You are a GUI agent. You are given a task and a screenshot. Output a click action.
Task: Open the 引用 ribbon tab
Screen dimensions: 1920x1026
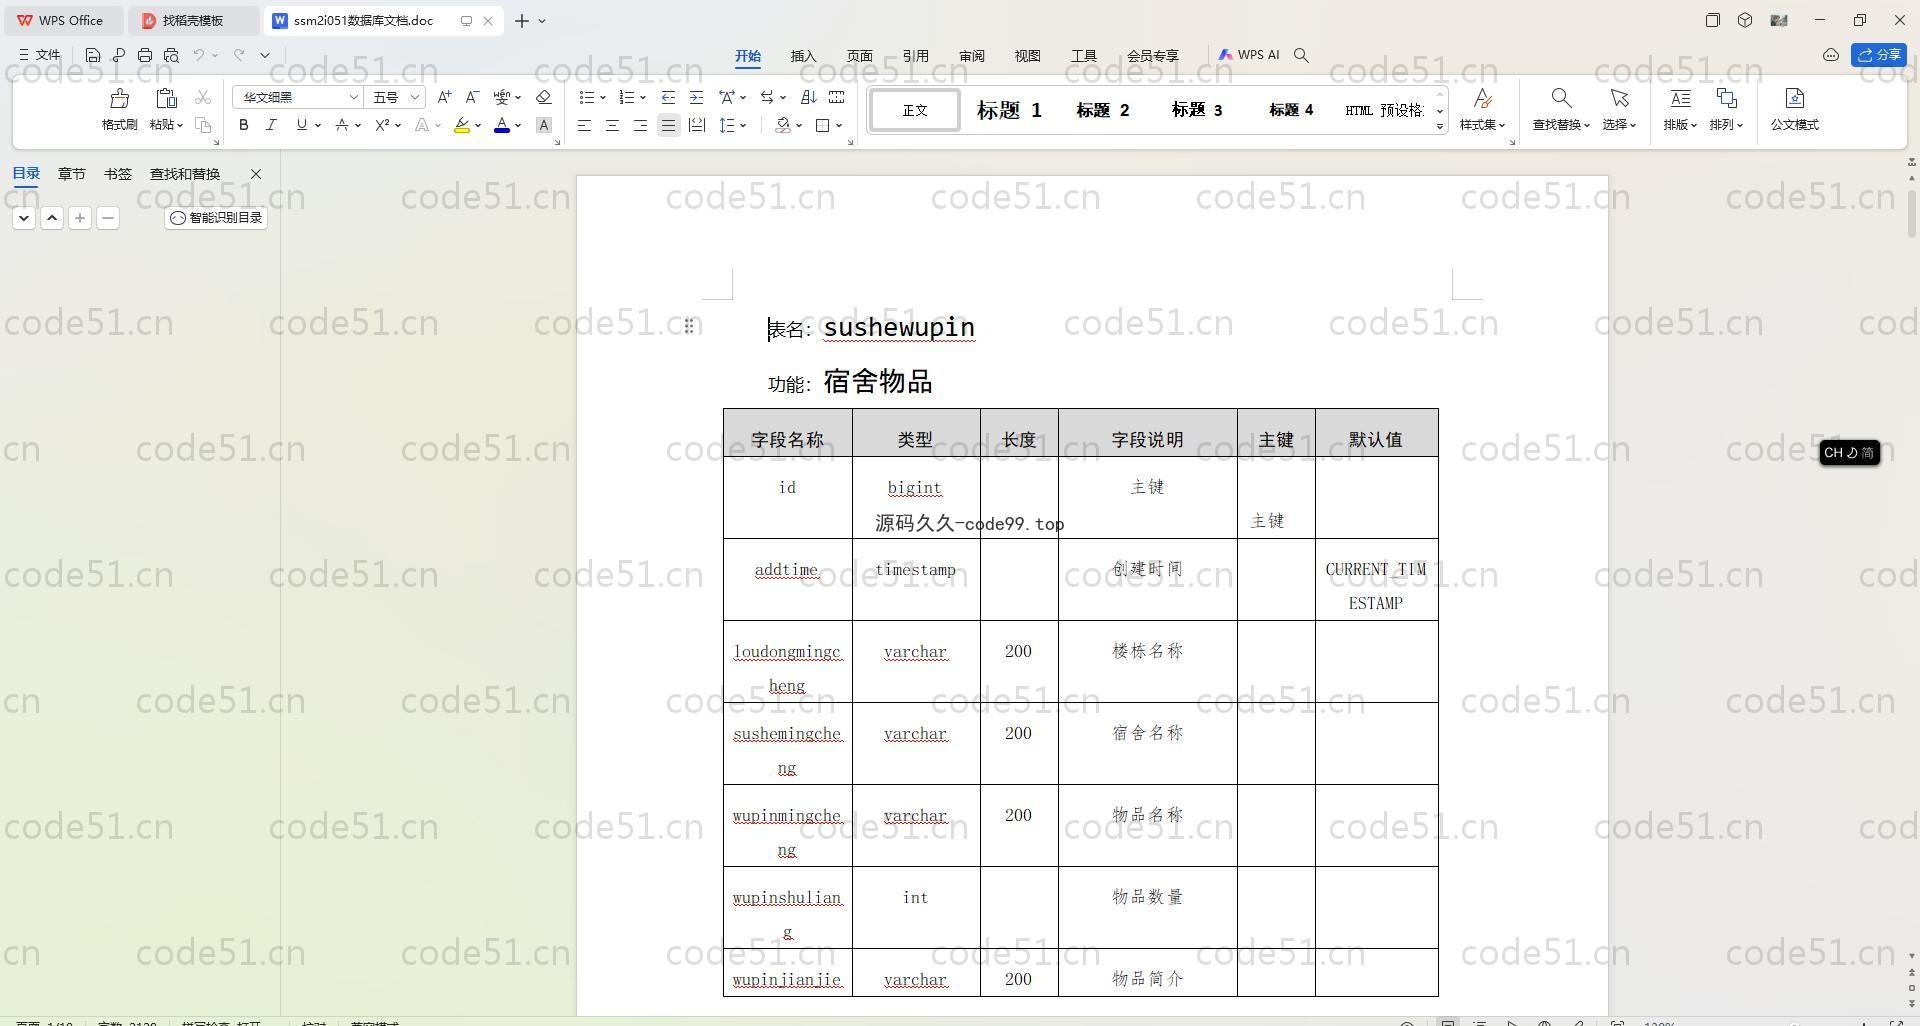pyautogui.click(x=915, y=56)
